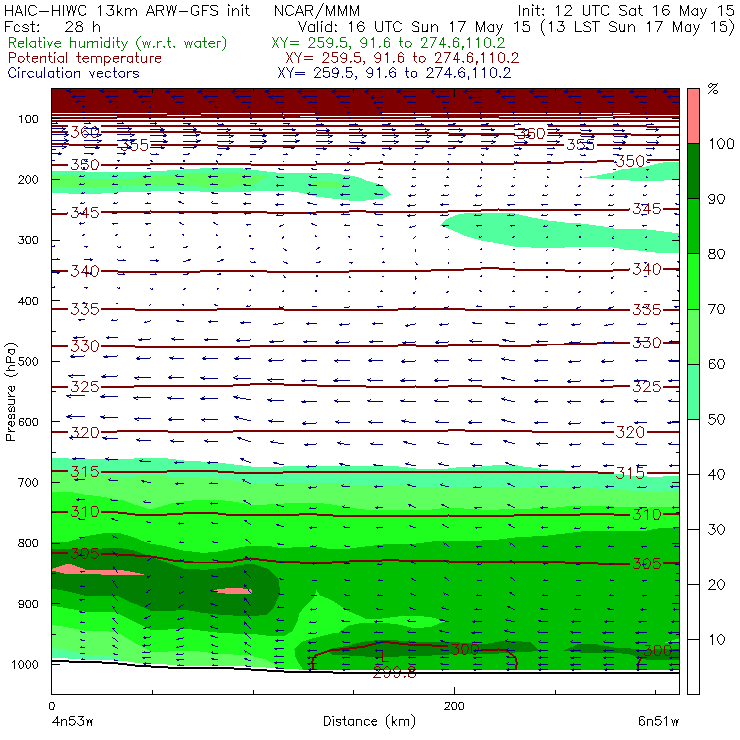This screenshot has height=740, width=740.
Task: Click the '0' distance tick label
Action: tap(51, 706)
